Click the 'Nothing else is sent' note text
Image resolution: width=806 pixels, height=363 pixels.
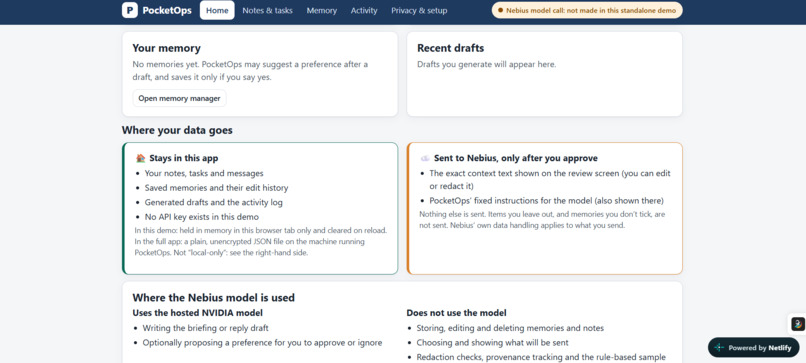[542, 220]
